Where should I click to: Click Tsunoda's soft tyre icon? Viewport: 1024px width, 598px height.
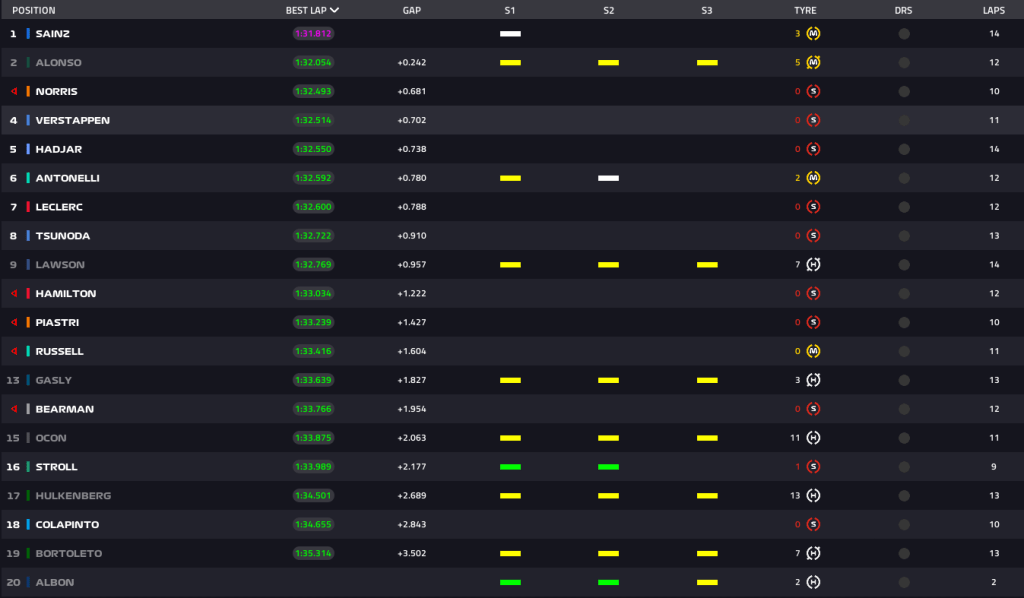(x=813, y=236)
